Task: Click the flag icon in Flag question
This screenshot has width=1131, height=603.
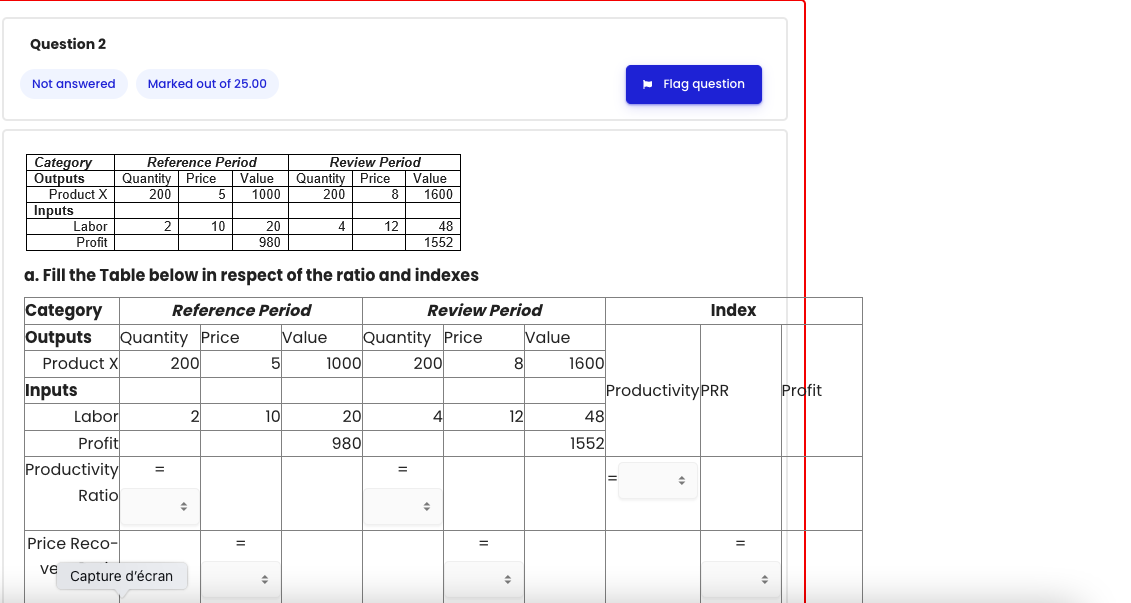Action: [x=647, y=84]
